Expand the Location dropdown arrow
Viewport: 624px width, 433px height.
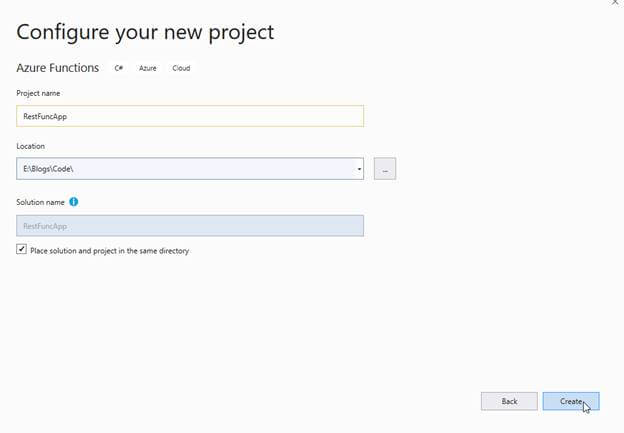pos(358,169)
